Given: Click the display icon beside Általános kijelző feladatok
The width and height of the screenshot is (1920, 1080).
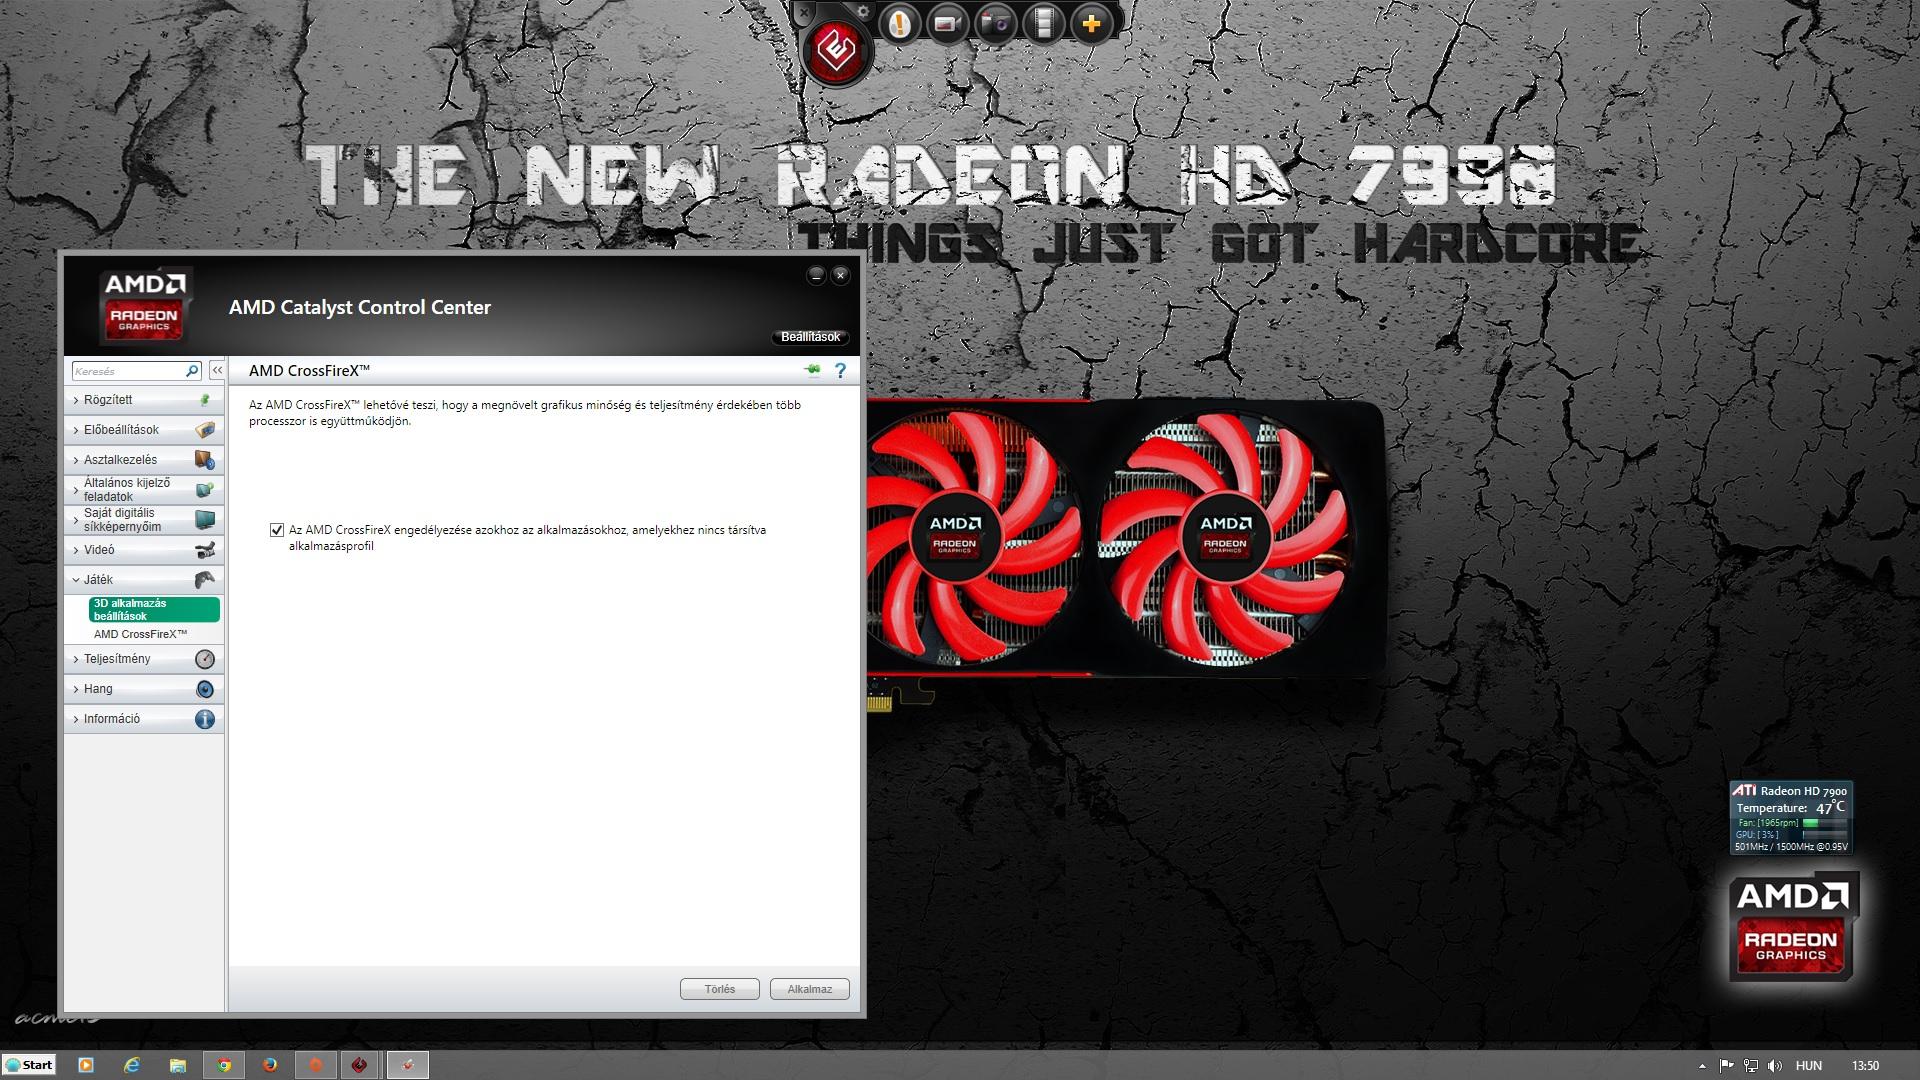Looking at the screenshot, I should (x=205, y=490).
